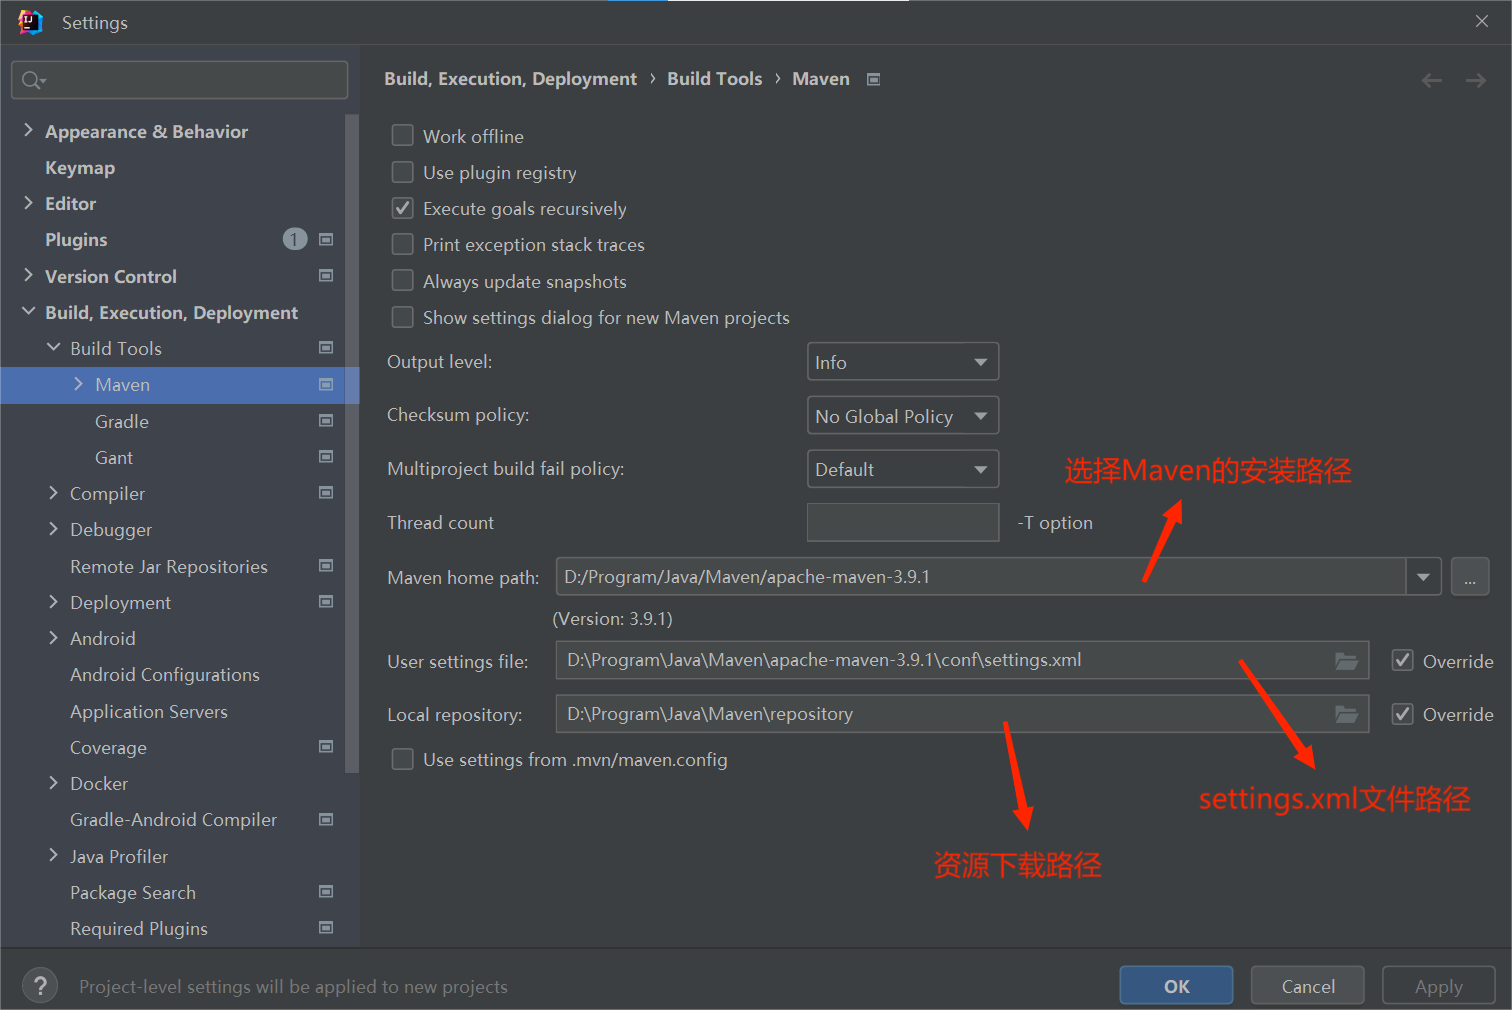Screen dimensions: 1512x1010
Task: Toggle Override for User settings file
Action: (x=1403, y=661)
